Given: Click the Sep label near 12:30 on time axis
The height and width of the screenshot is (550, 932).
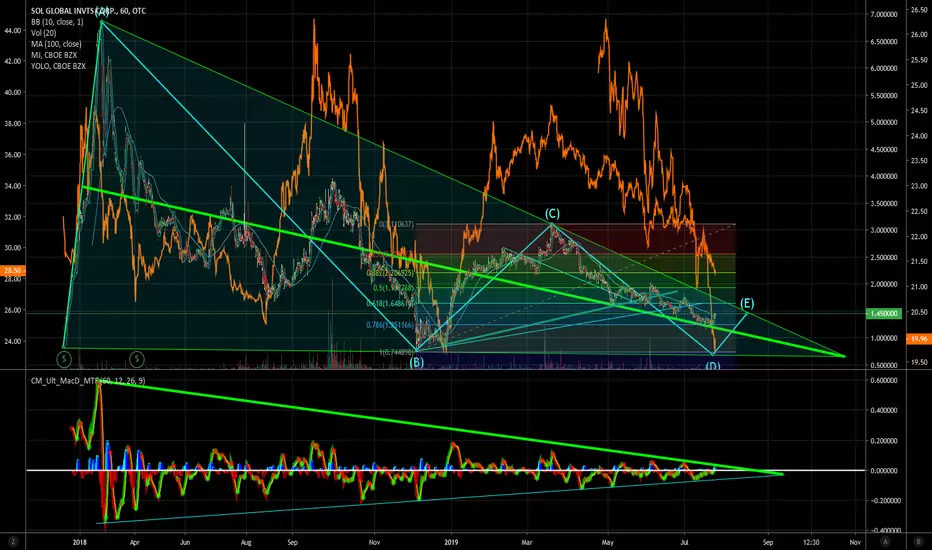Looking at the screenshot, I should click(768, 542).
